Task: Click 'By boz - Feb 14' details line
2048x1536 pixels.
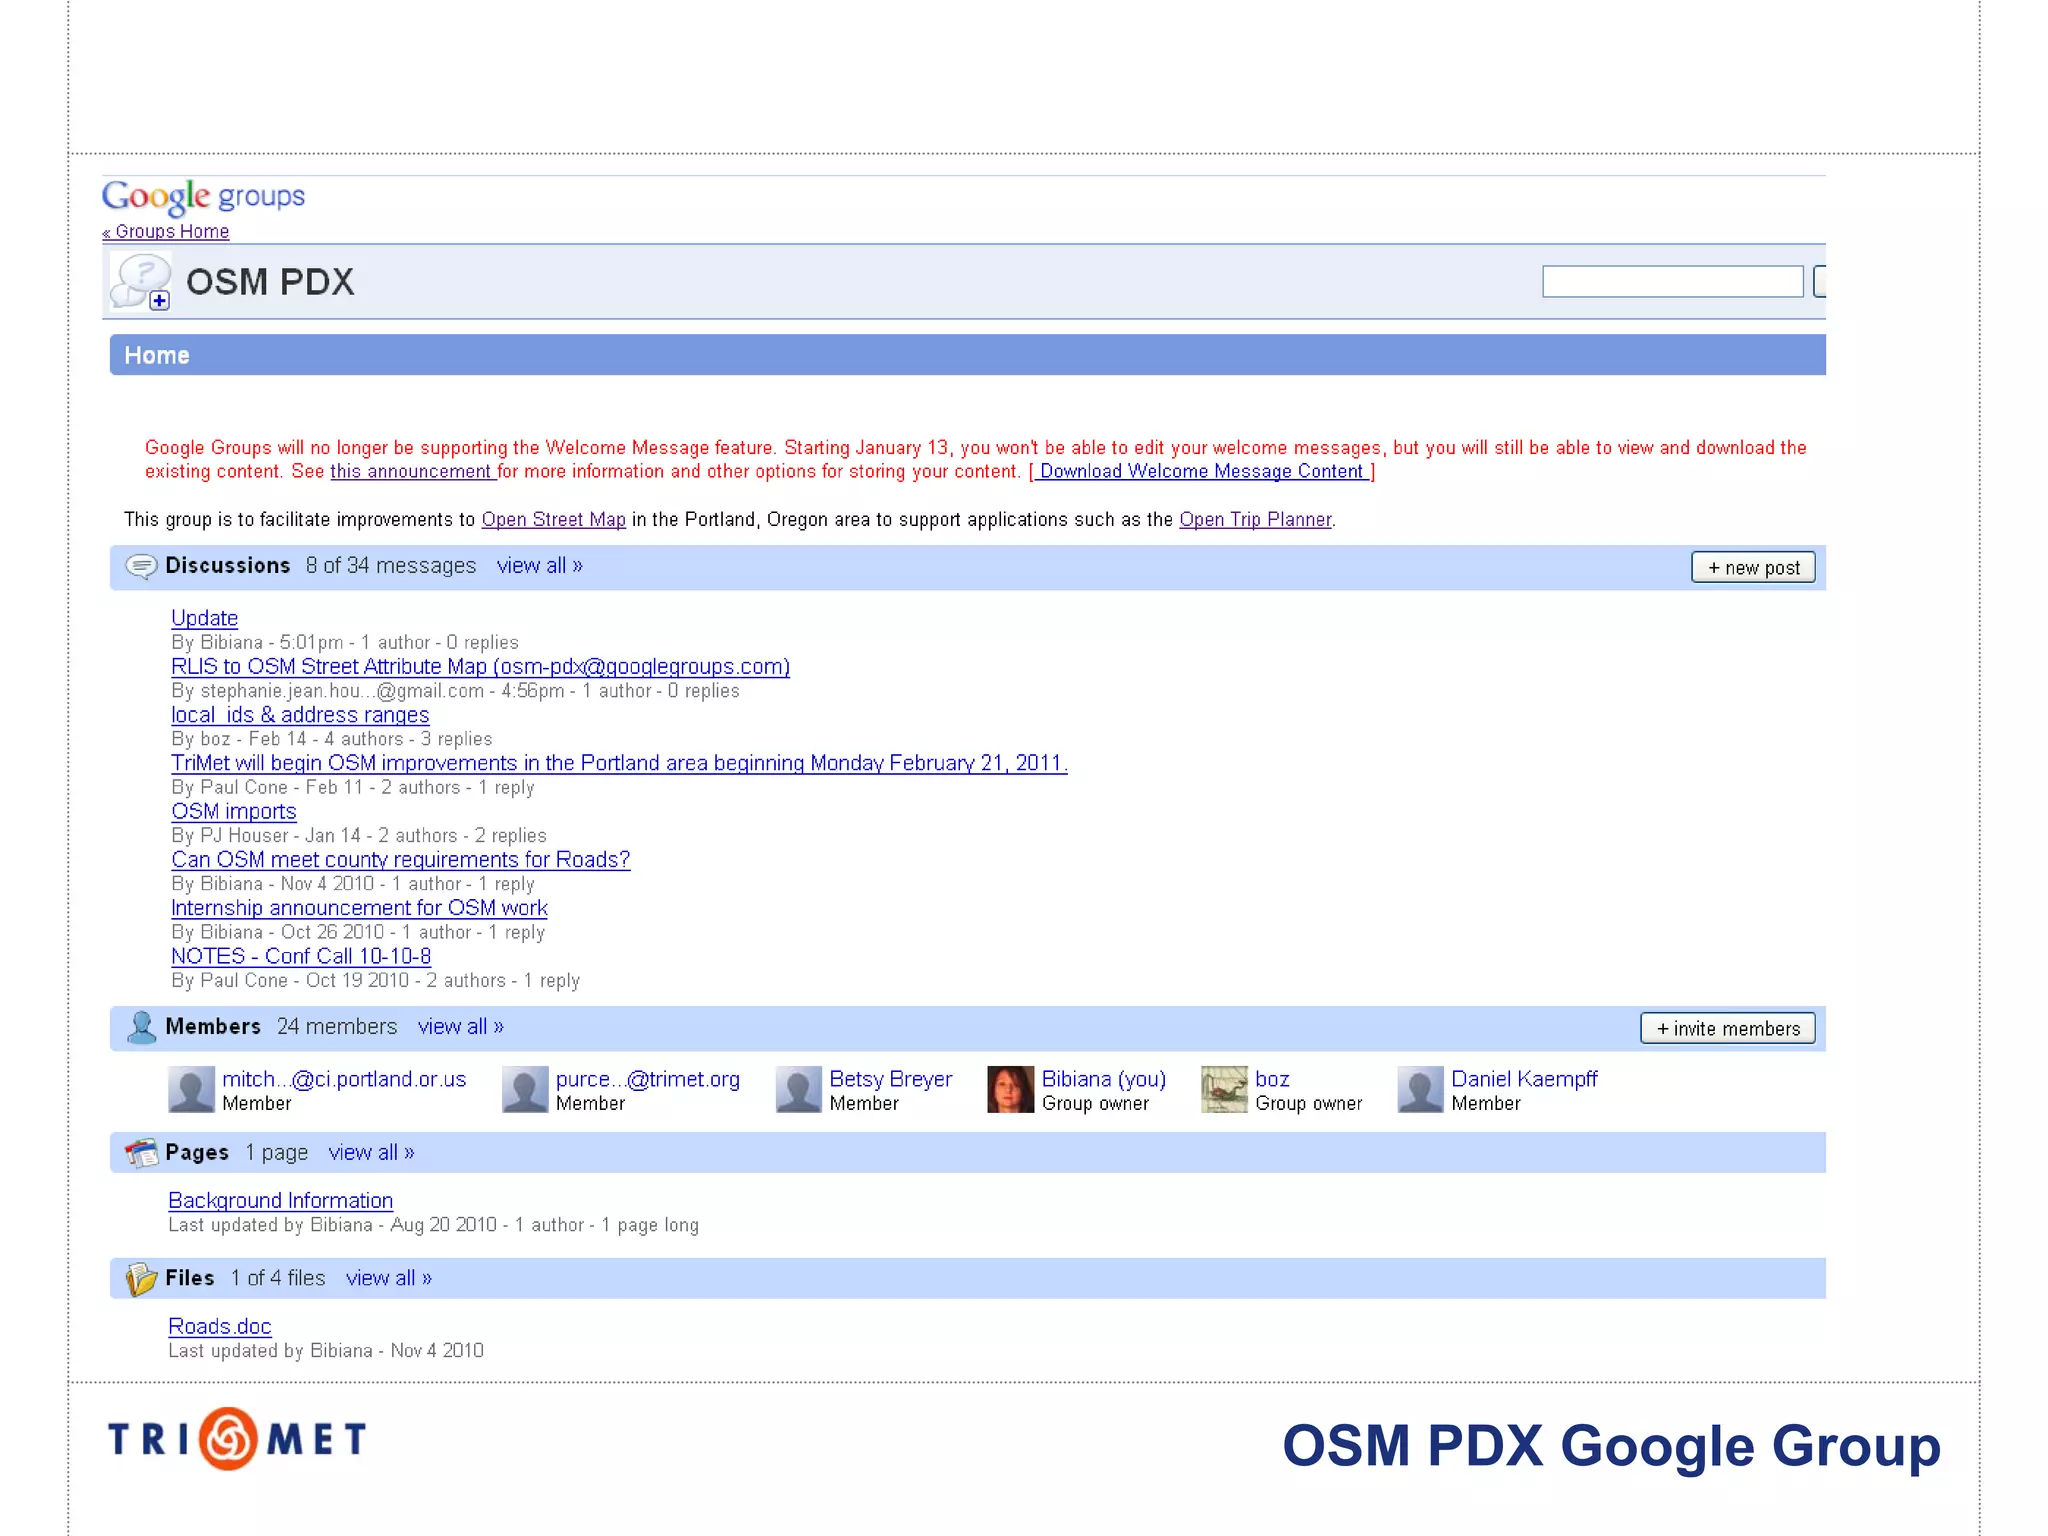Action: (x=332, y=740)
